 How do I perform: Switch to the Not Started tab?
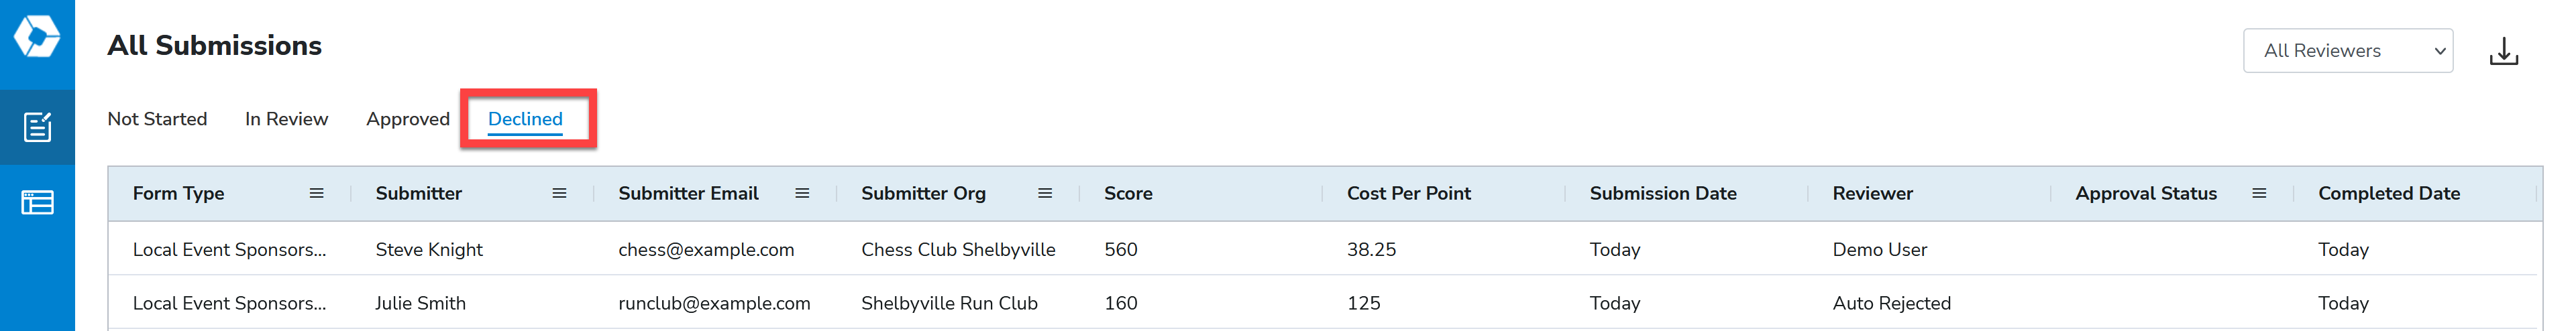coord(157,119)
